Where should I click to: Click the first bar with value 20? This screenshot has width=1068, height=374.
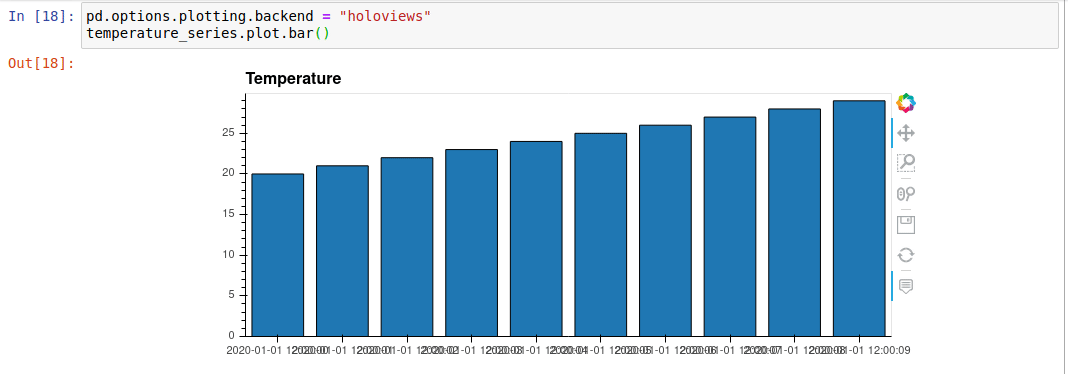[x=277, y=255]
